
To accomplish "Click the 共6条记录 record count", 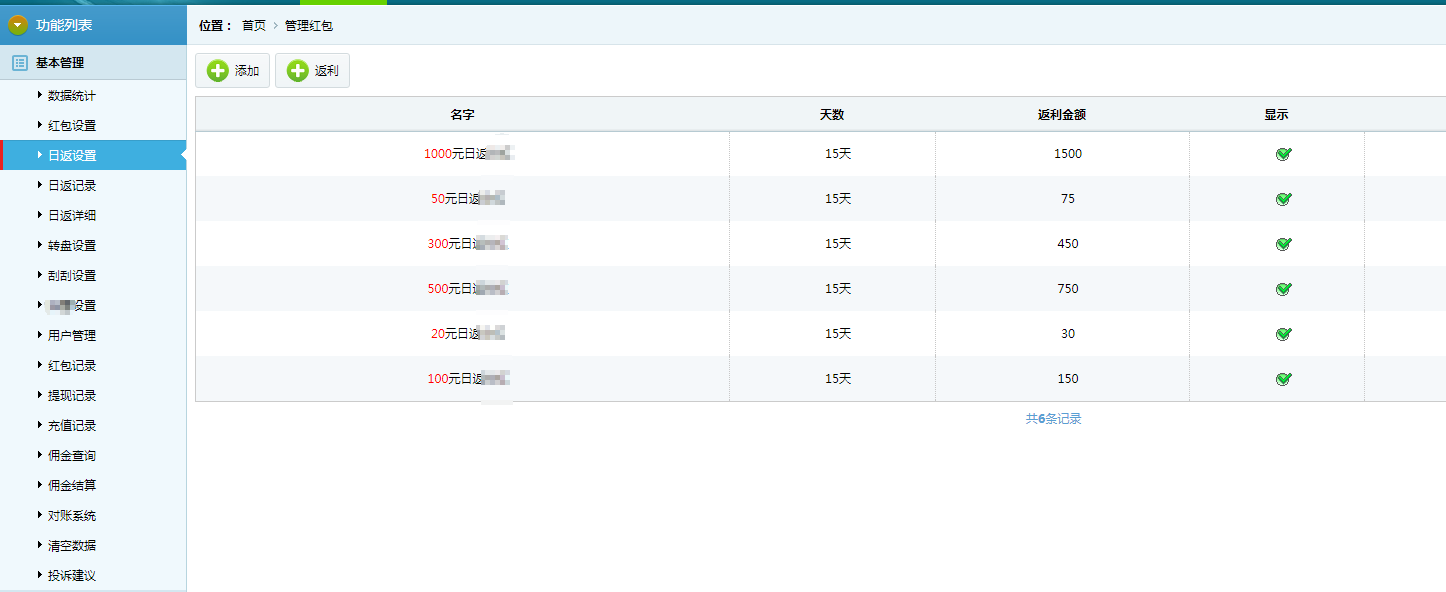I will pyautogui.click(x=1054, y=419).
